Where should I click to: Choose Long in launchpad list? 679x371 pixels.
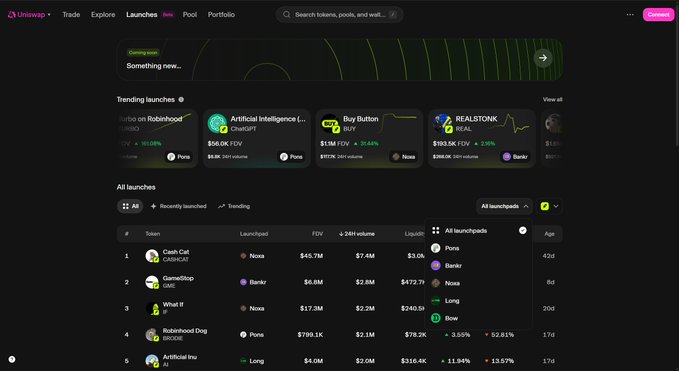pyautogui.click(x=478, y=300)
